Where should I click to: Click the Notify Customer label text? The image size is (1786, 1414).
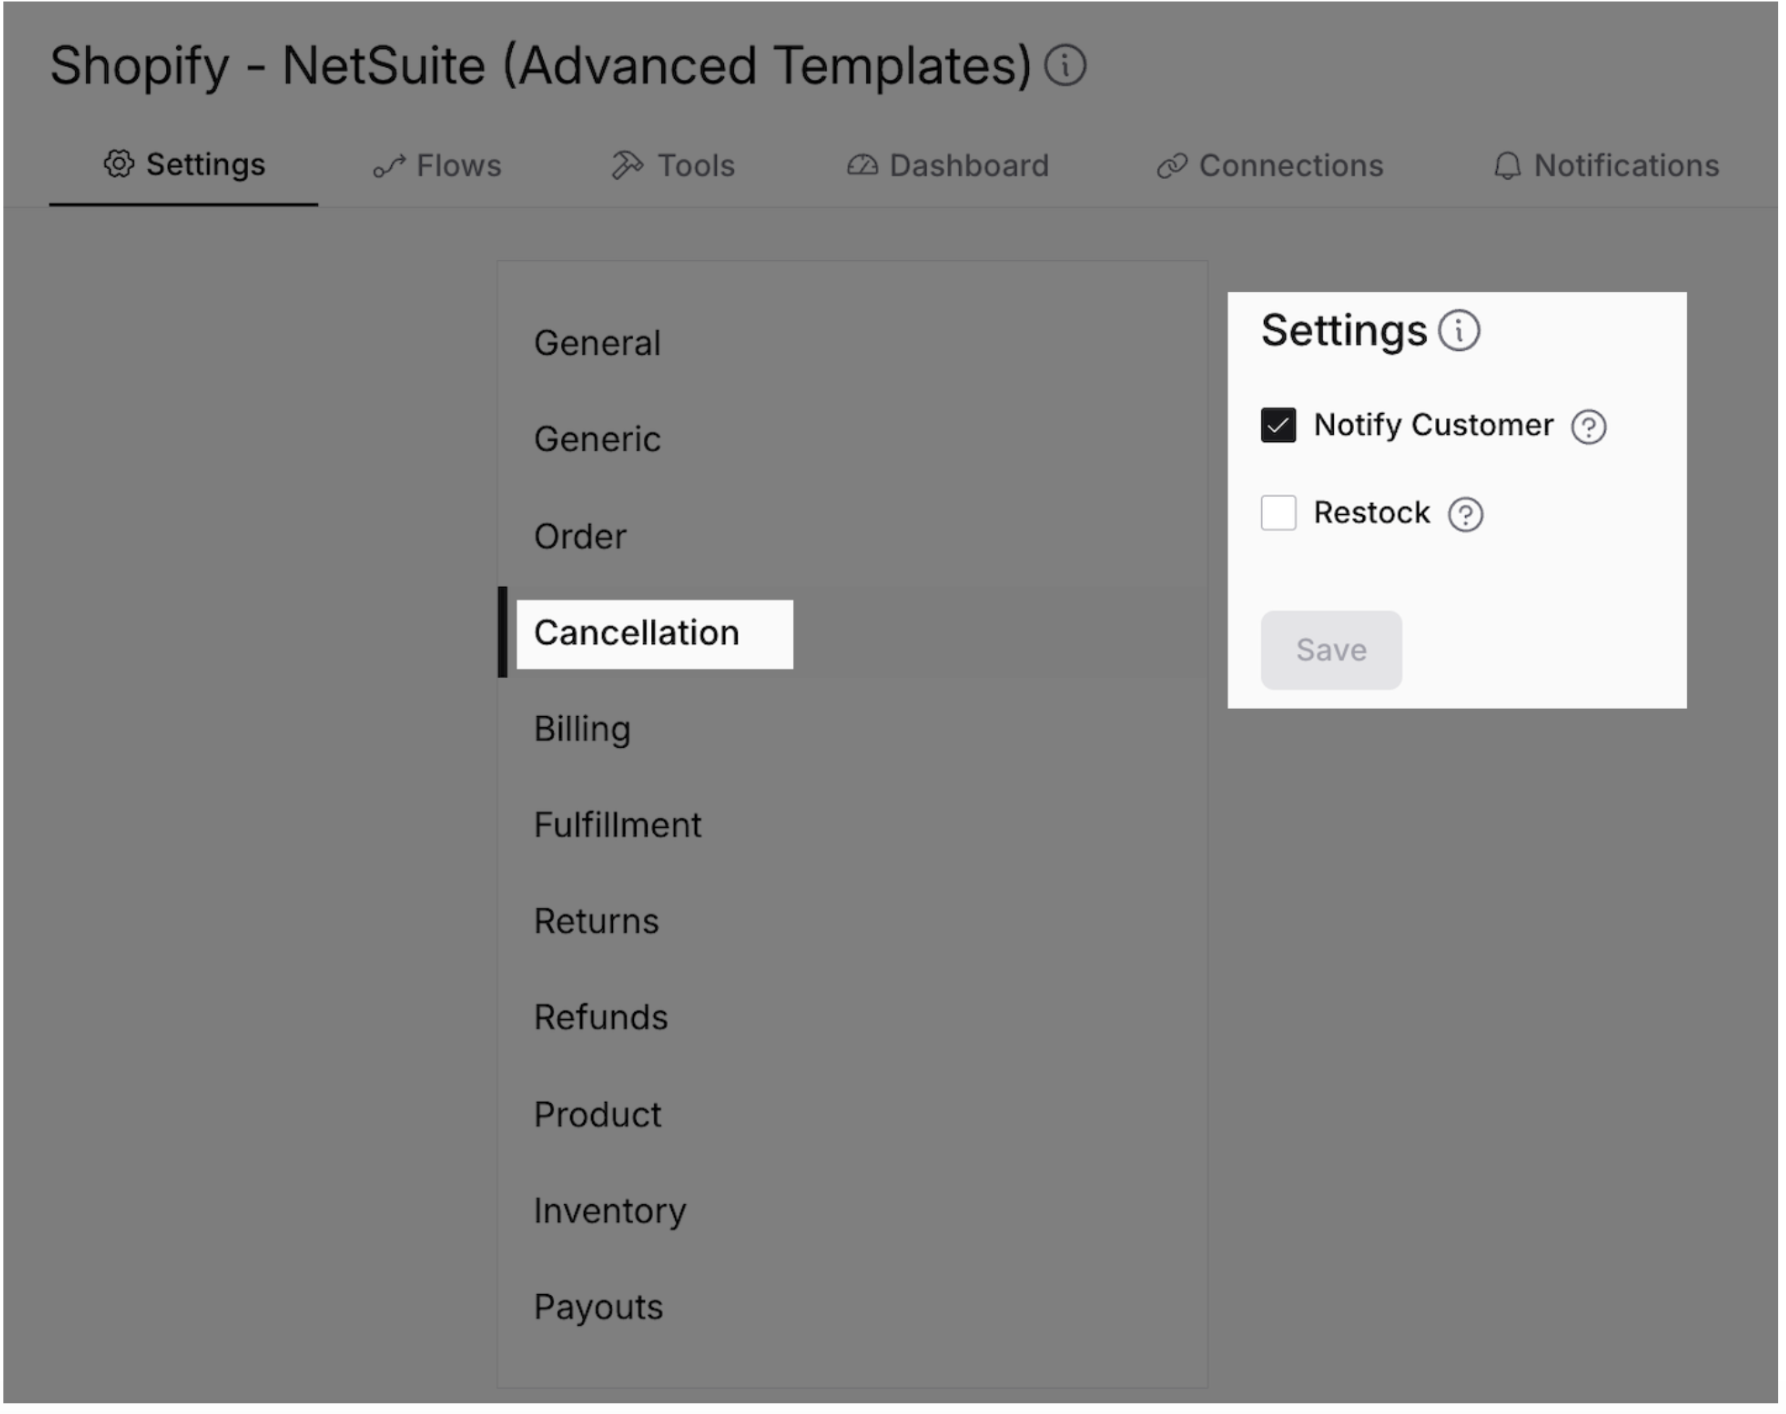[1435, 426]
